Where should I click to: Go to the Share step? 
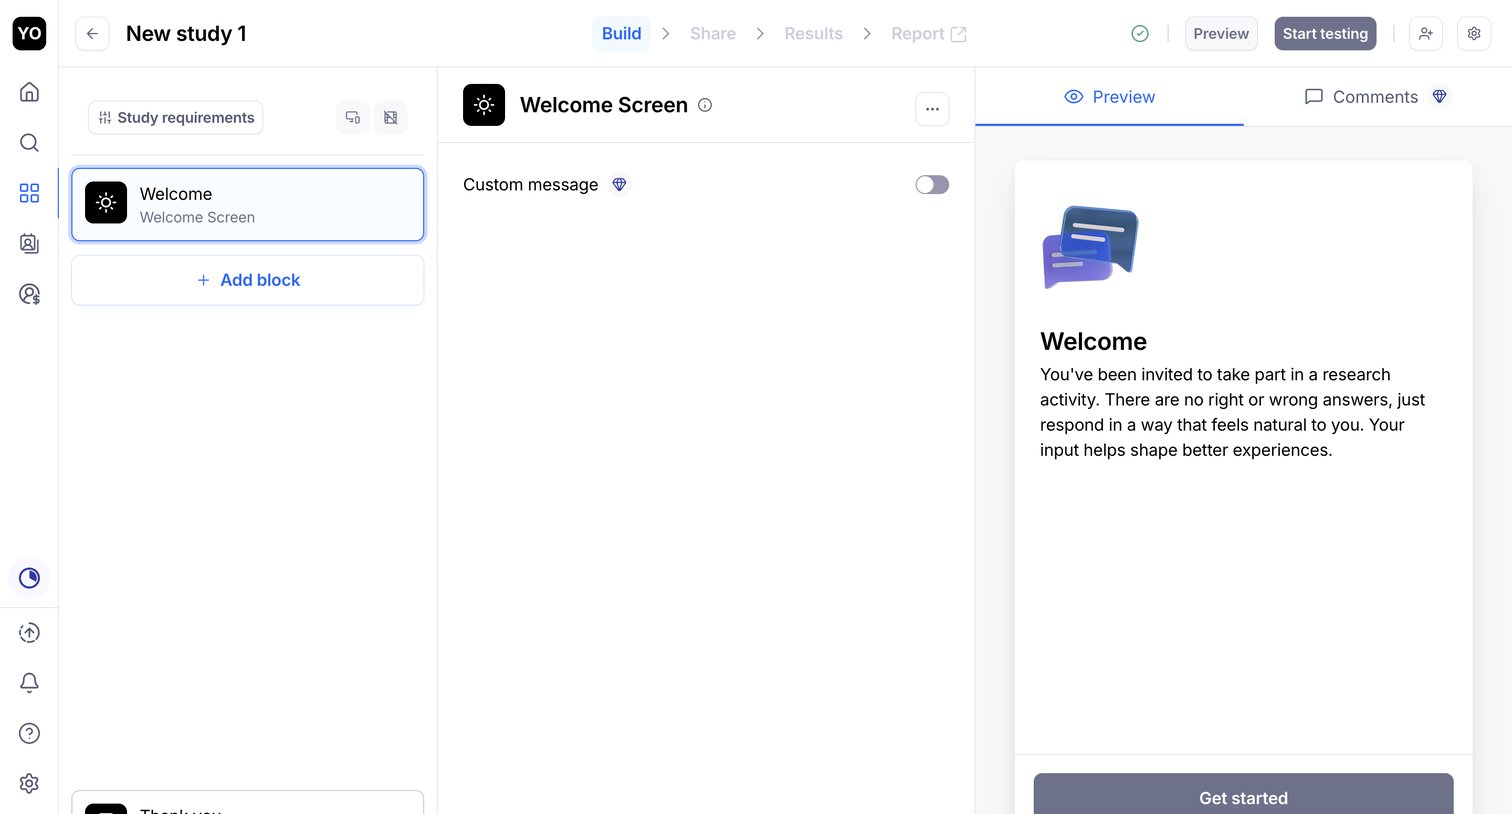713,33
